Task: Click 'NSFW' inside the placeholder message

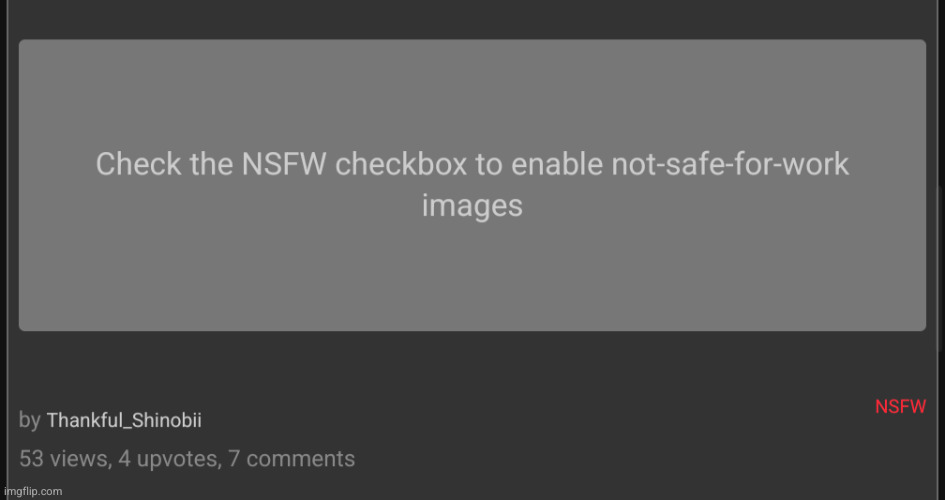Action: click(x=284, y=164)
